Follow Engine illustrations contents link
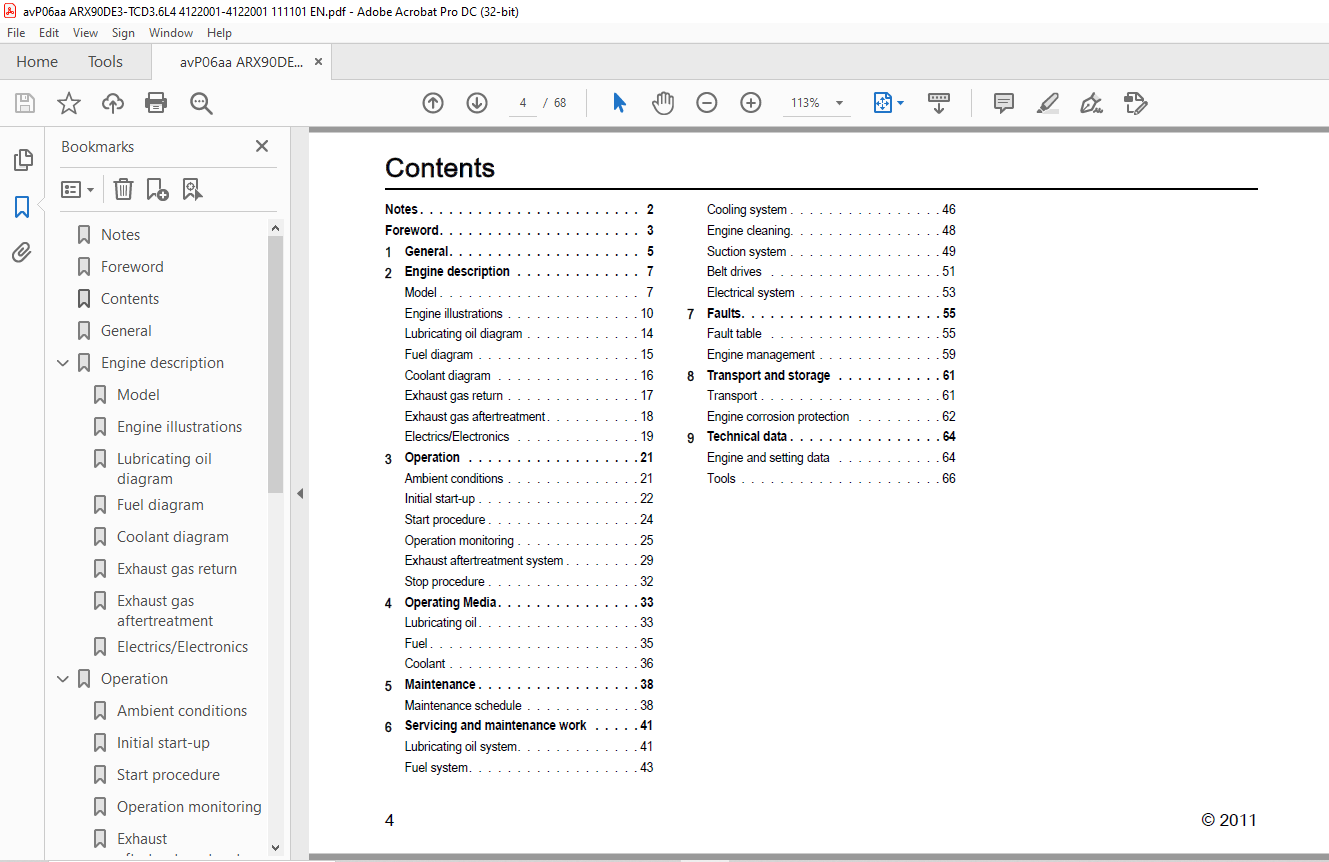The height and width of the screenshot is (862, 1329). (x=453, y=314)
